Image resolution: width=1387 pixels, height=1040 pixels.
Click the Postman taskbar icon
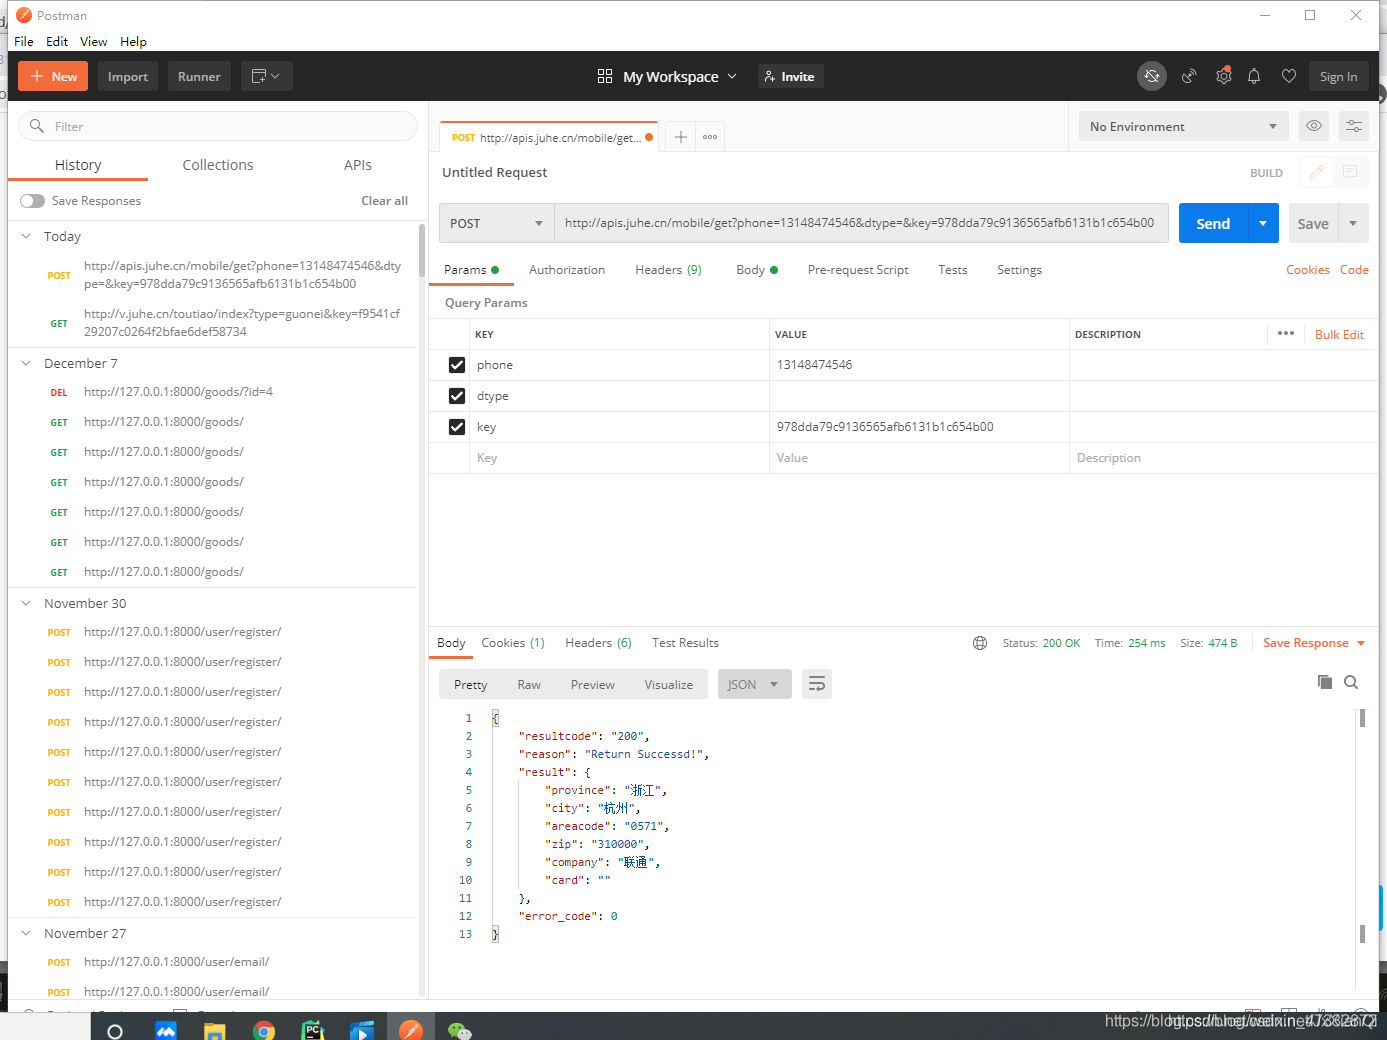coord(410,1030)
